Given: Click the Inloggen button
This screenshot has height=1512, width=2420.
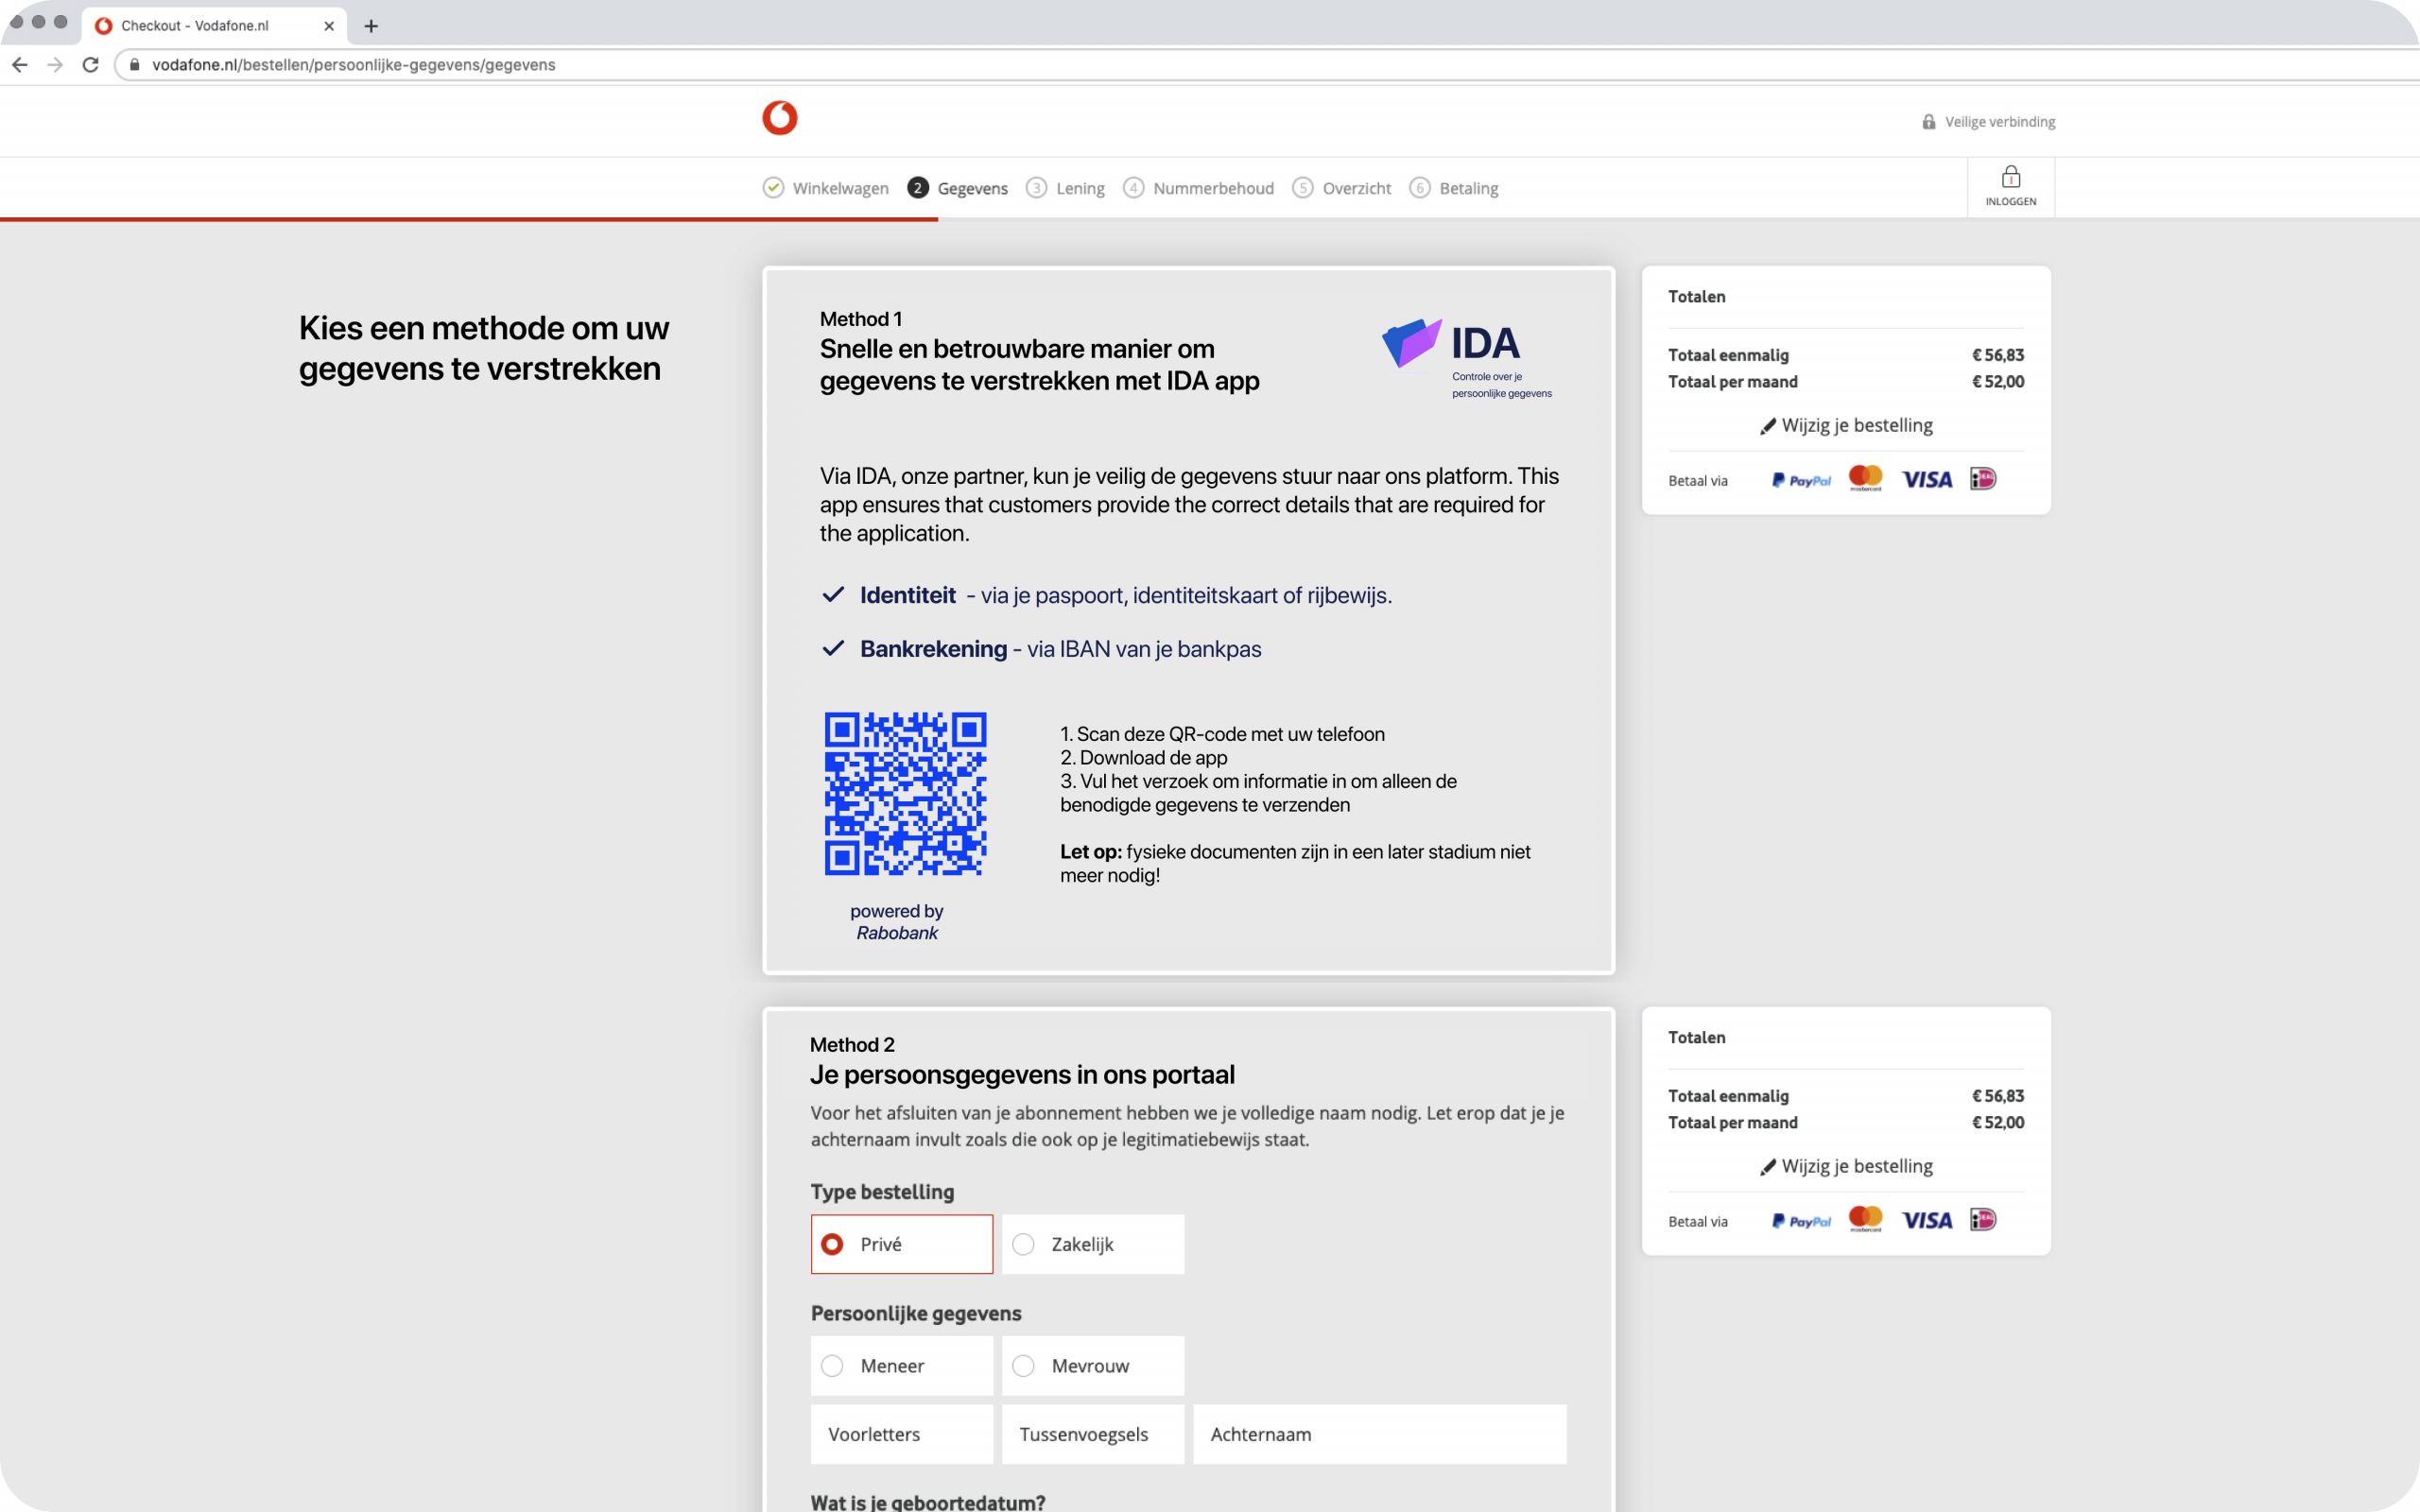Looking at the screenshot, I should pyautogui.click(x=2011, y=187).
